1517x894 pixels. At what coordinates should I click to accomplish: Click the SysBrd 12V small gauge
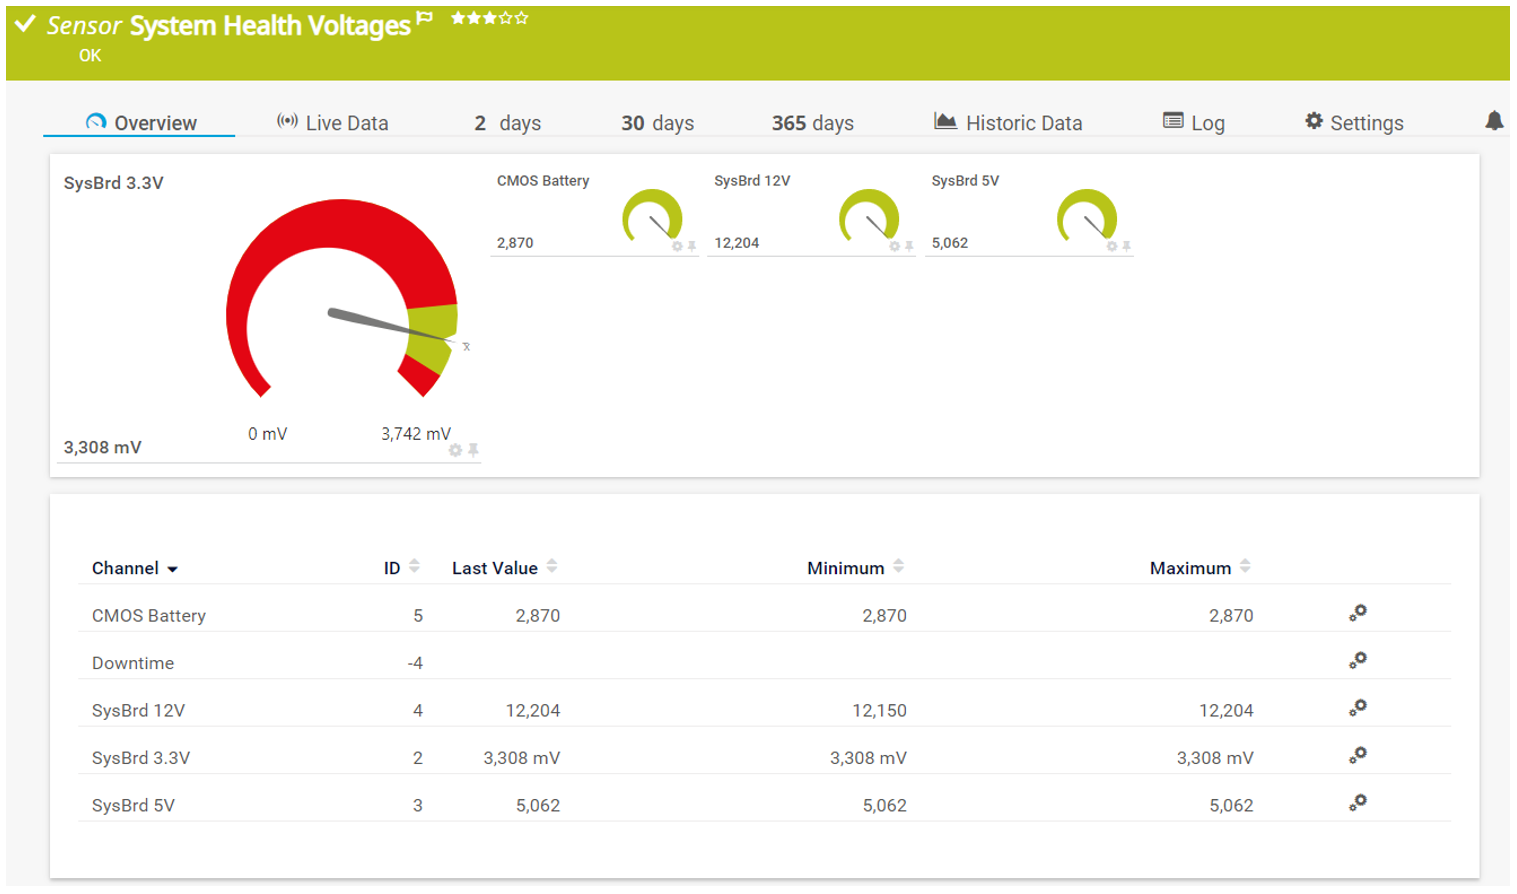[868, 217]
